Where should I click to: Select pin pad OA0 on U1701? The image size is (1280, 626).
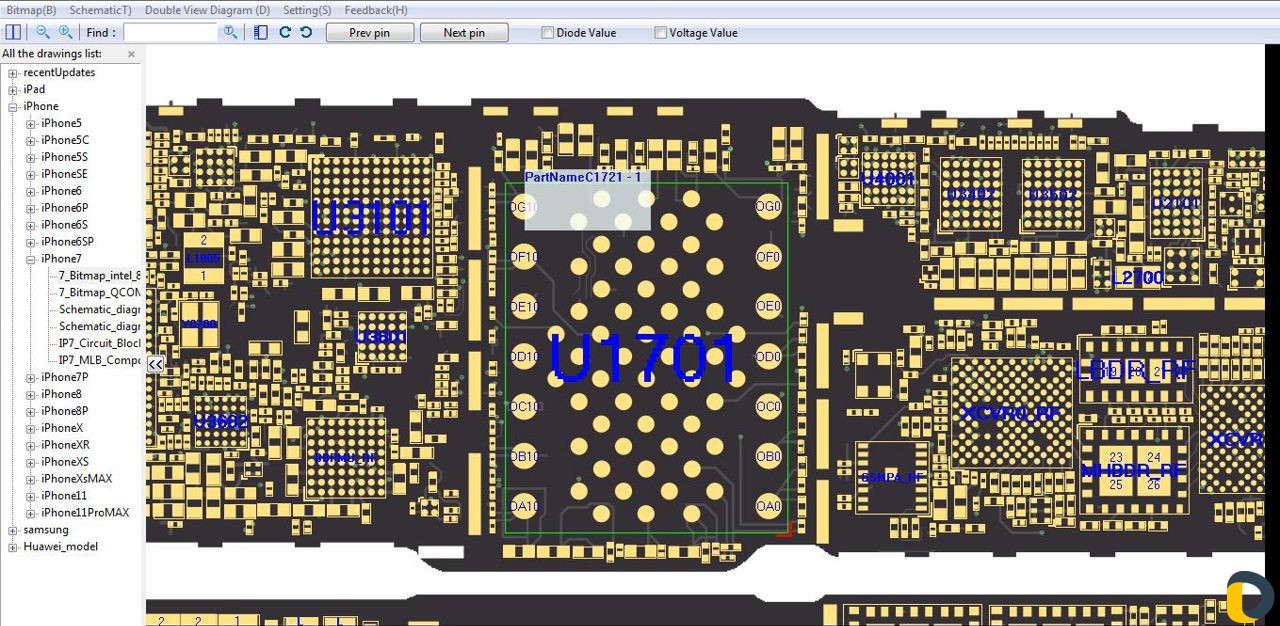[x=768, y=507]
